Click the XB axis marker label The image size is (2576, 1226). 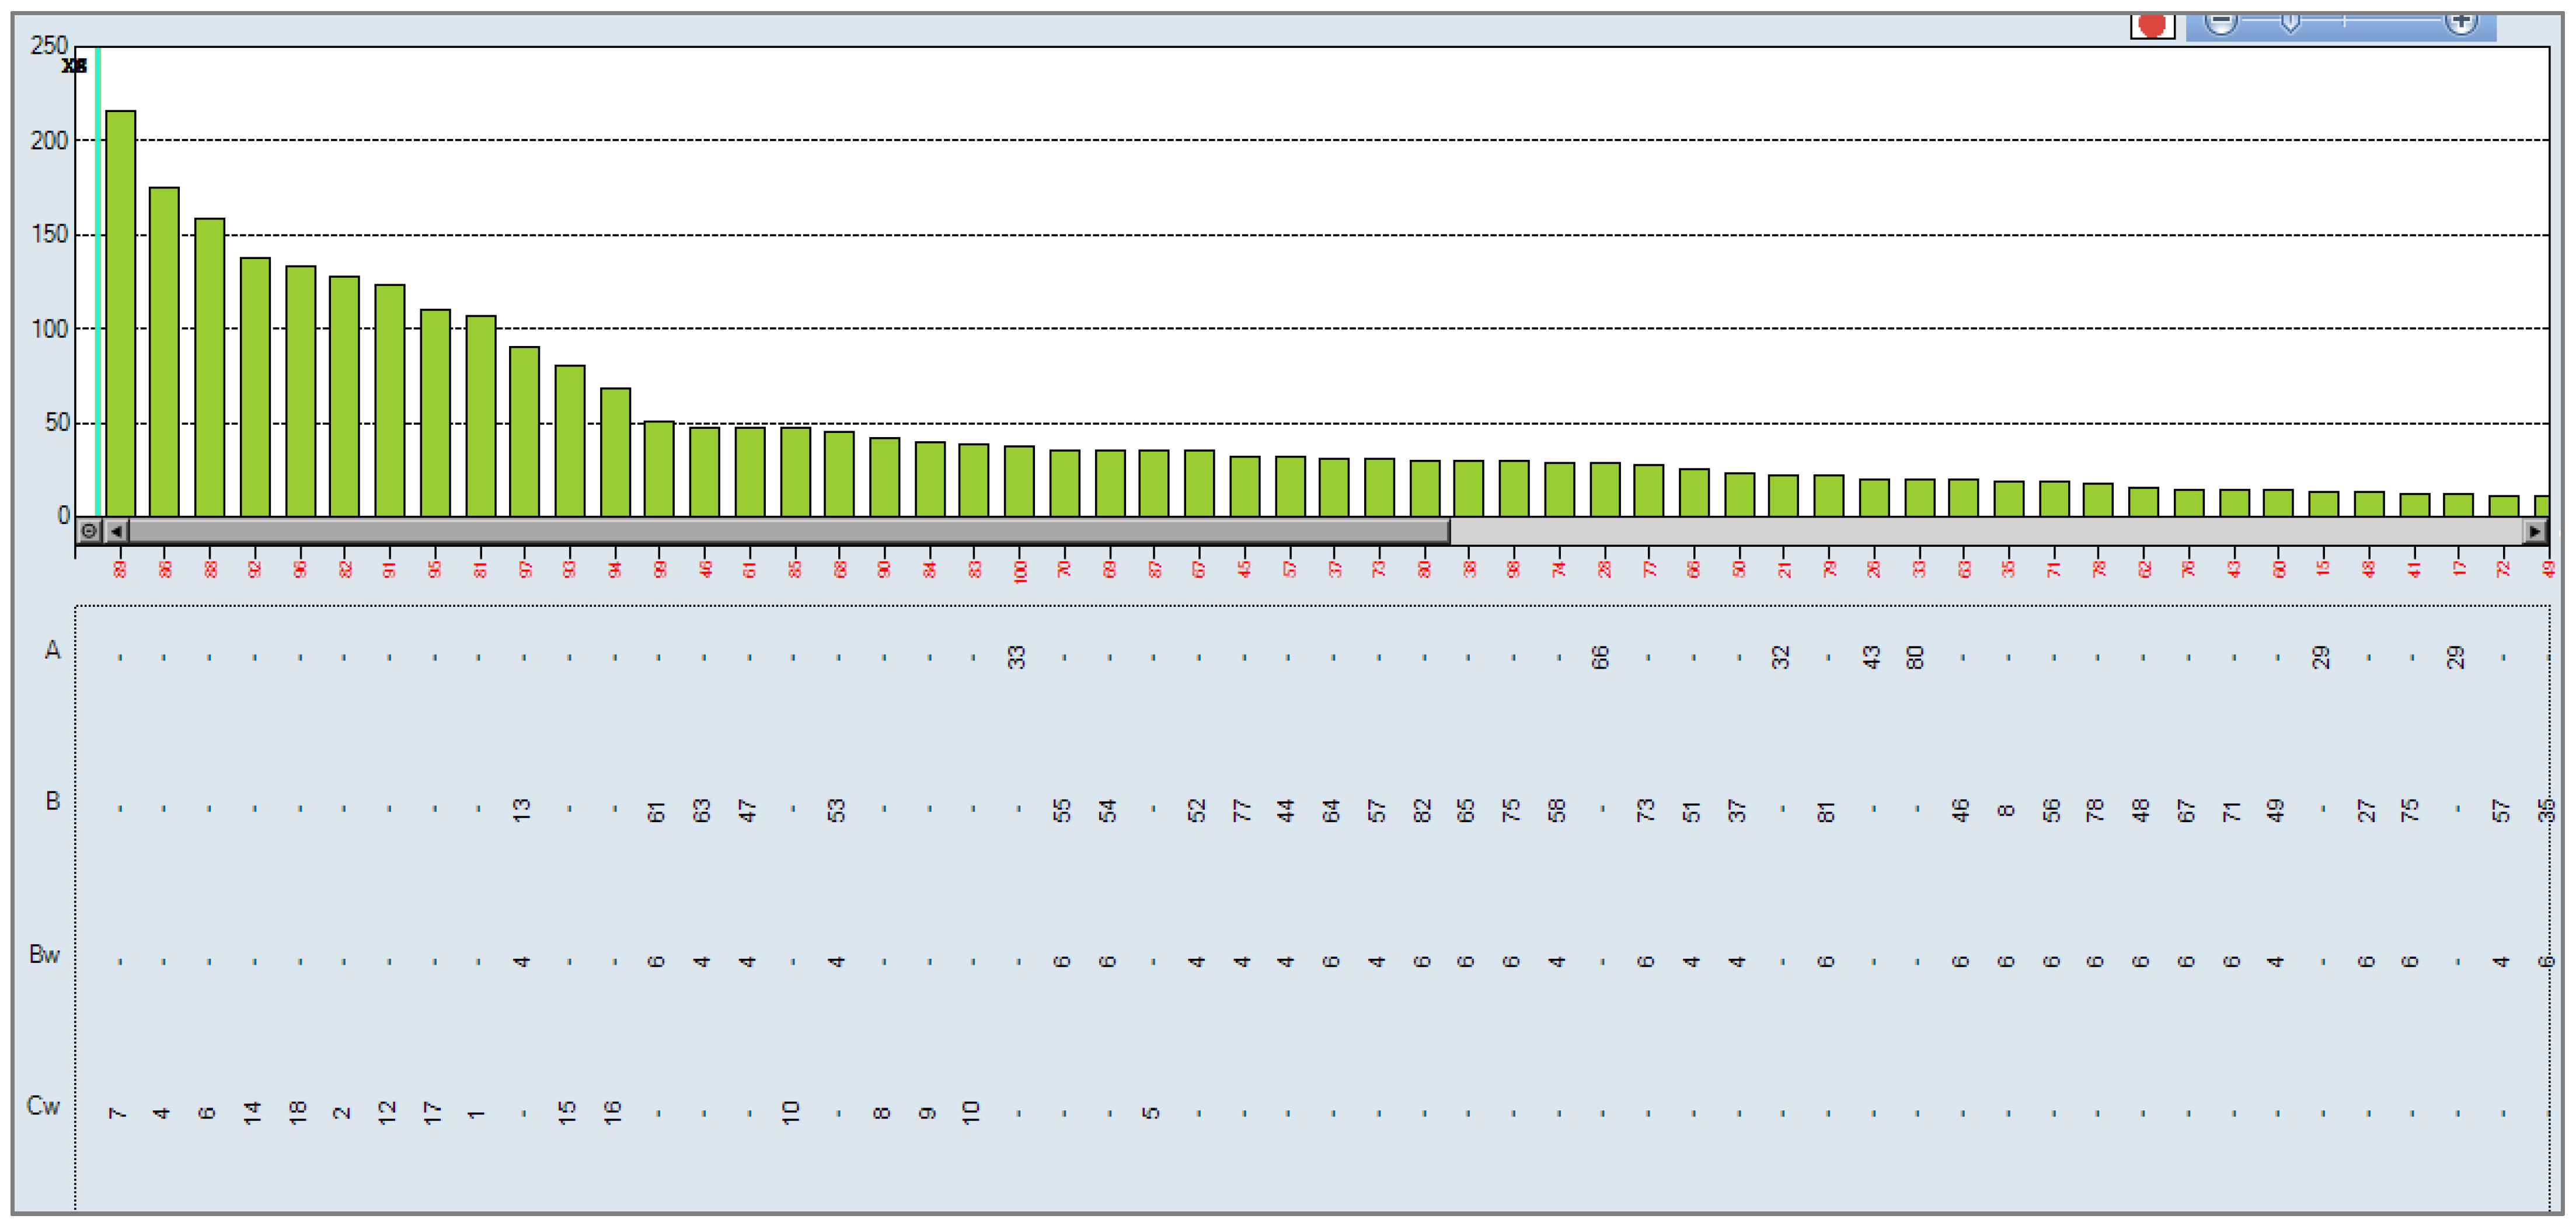pos(73,67)
